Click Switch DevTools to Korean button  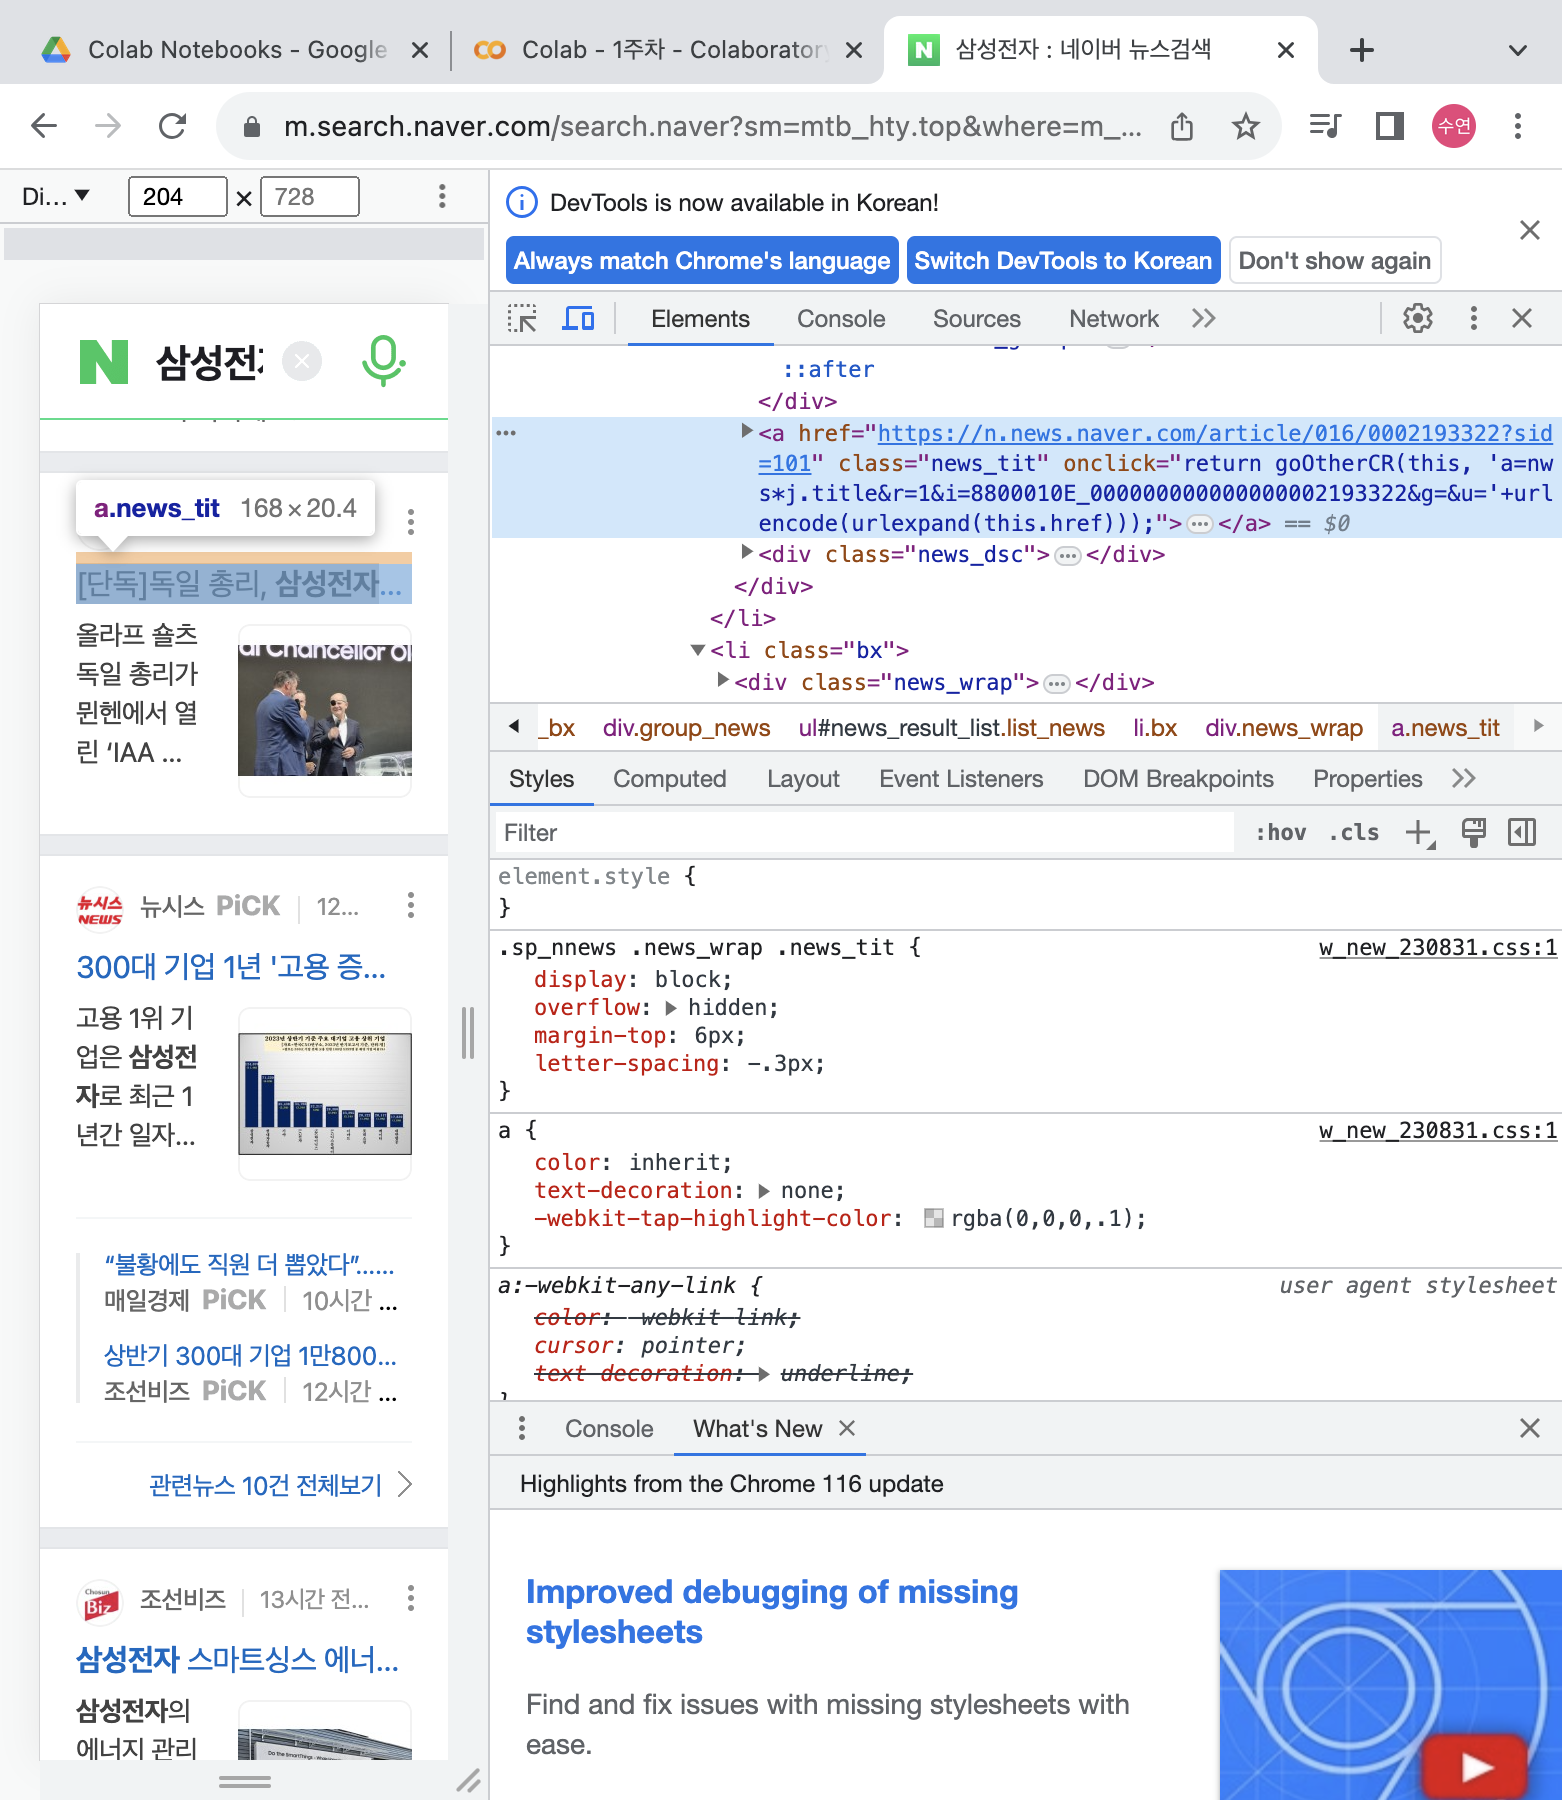pyautogui.click(x=1063, y=261)
